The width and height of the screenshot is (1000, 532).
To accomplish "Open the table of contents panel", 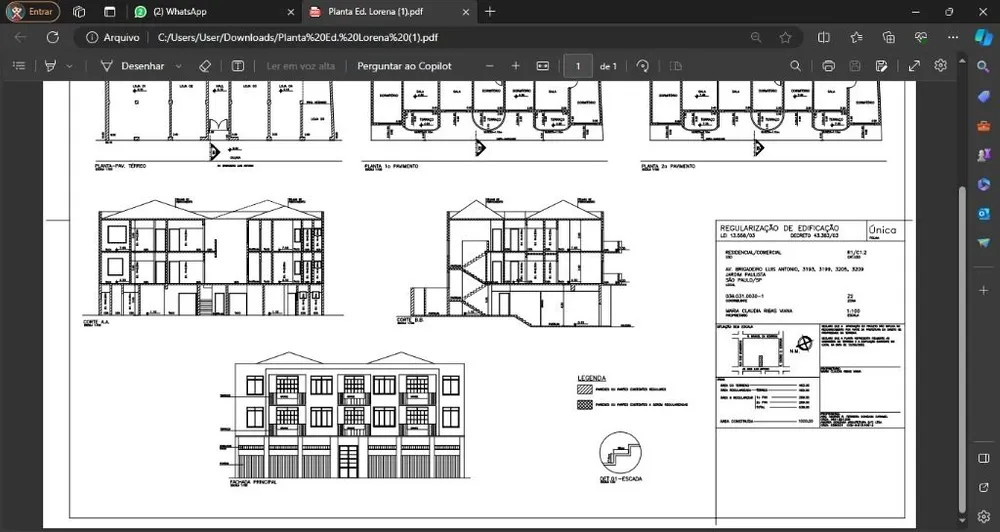I will click(19, 66).
